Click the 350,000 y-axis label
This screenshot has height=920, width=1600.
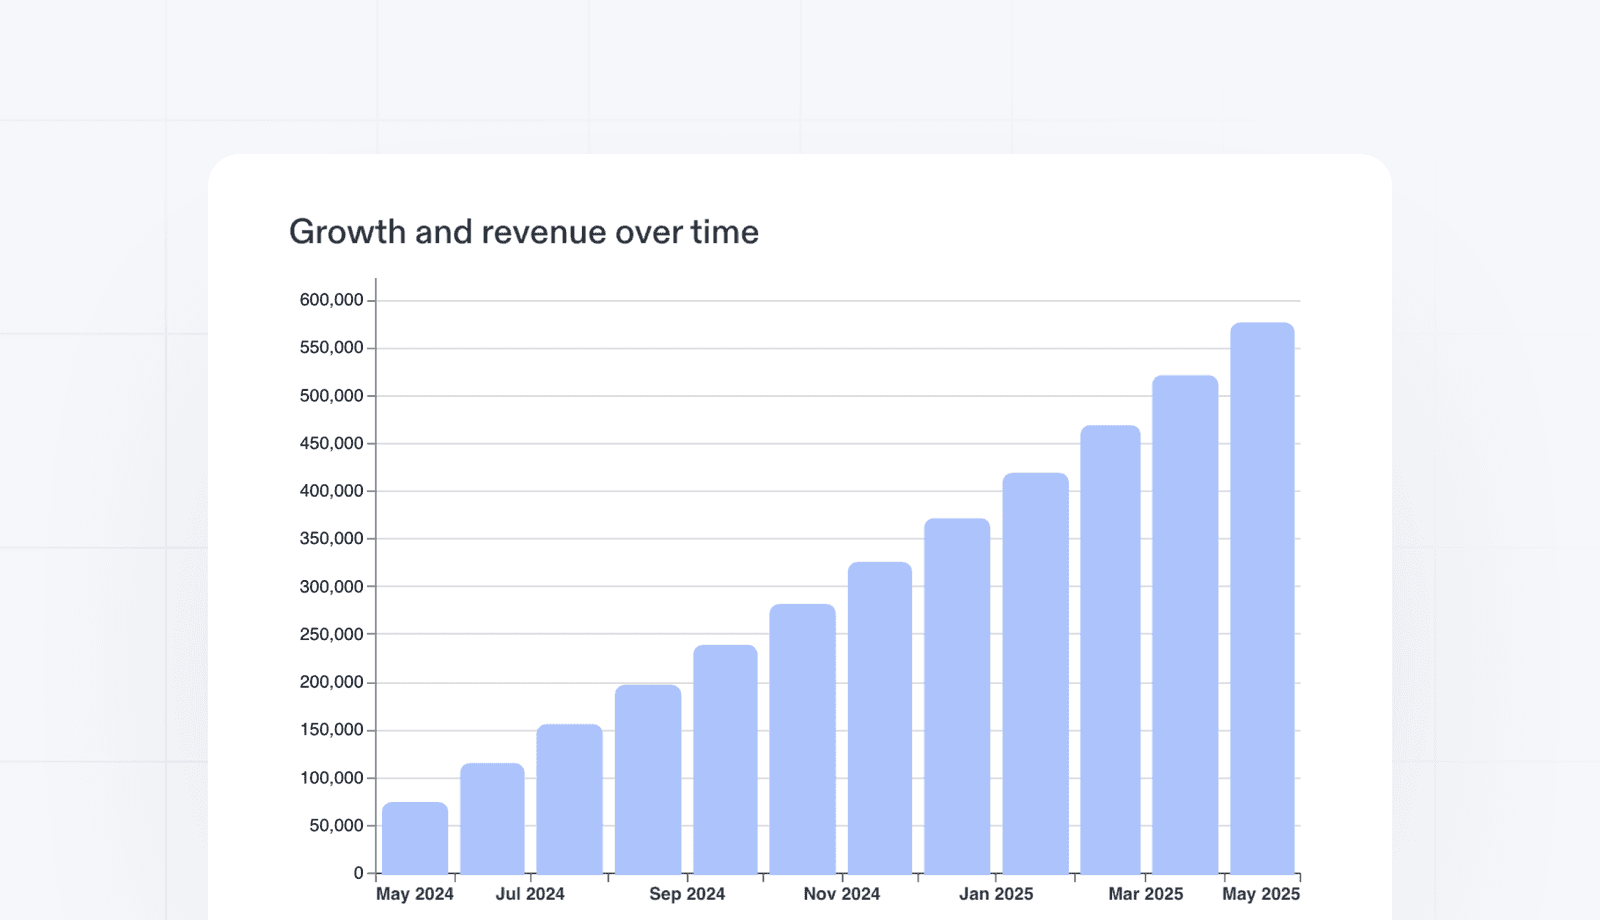(331, 539)
